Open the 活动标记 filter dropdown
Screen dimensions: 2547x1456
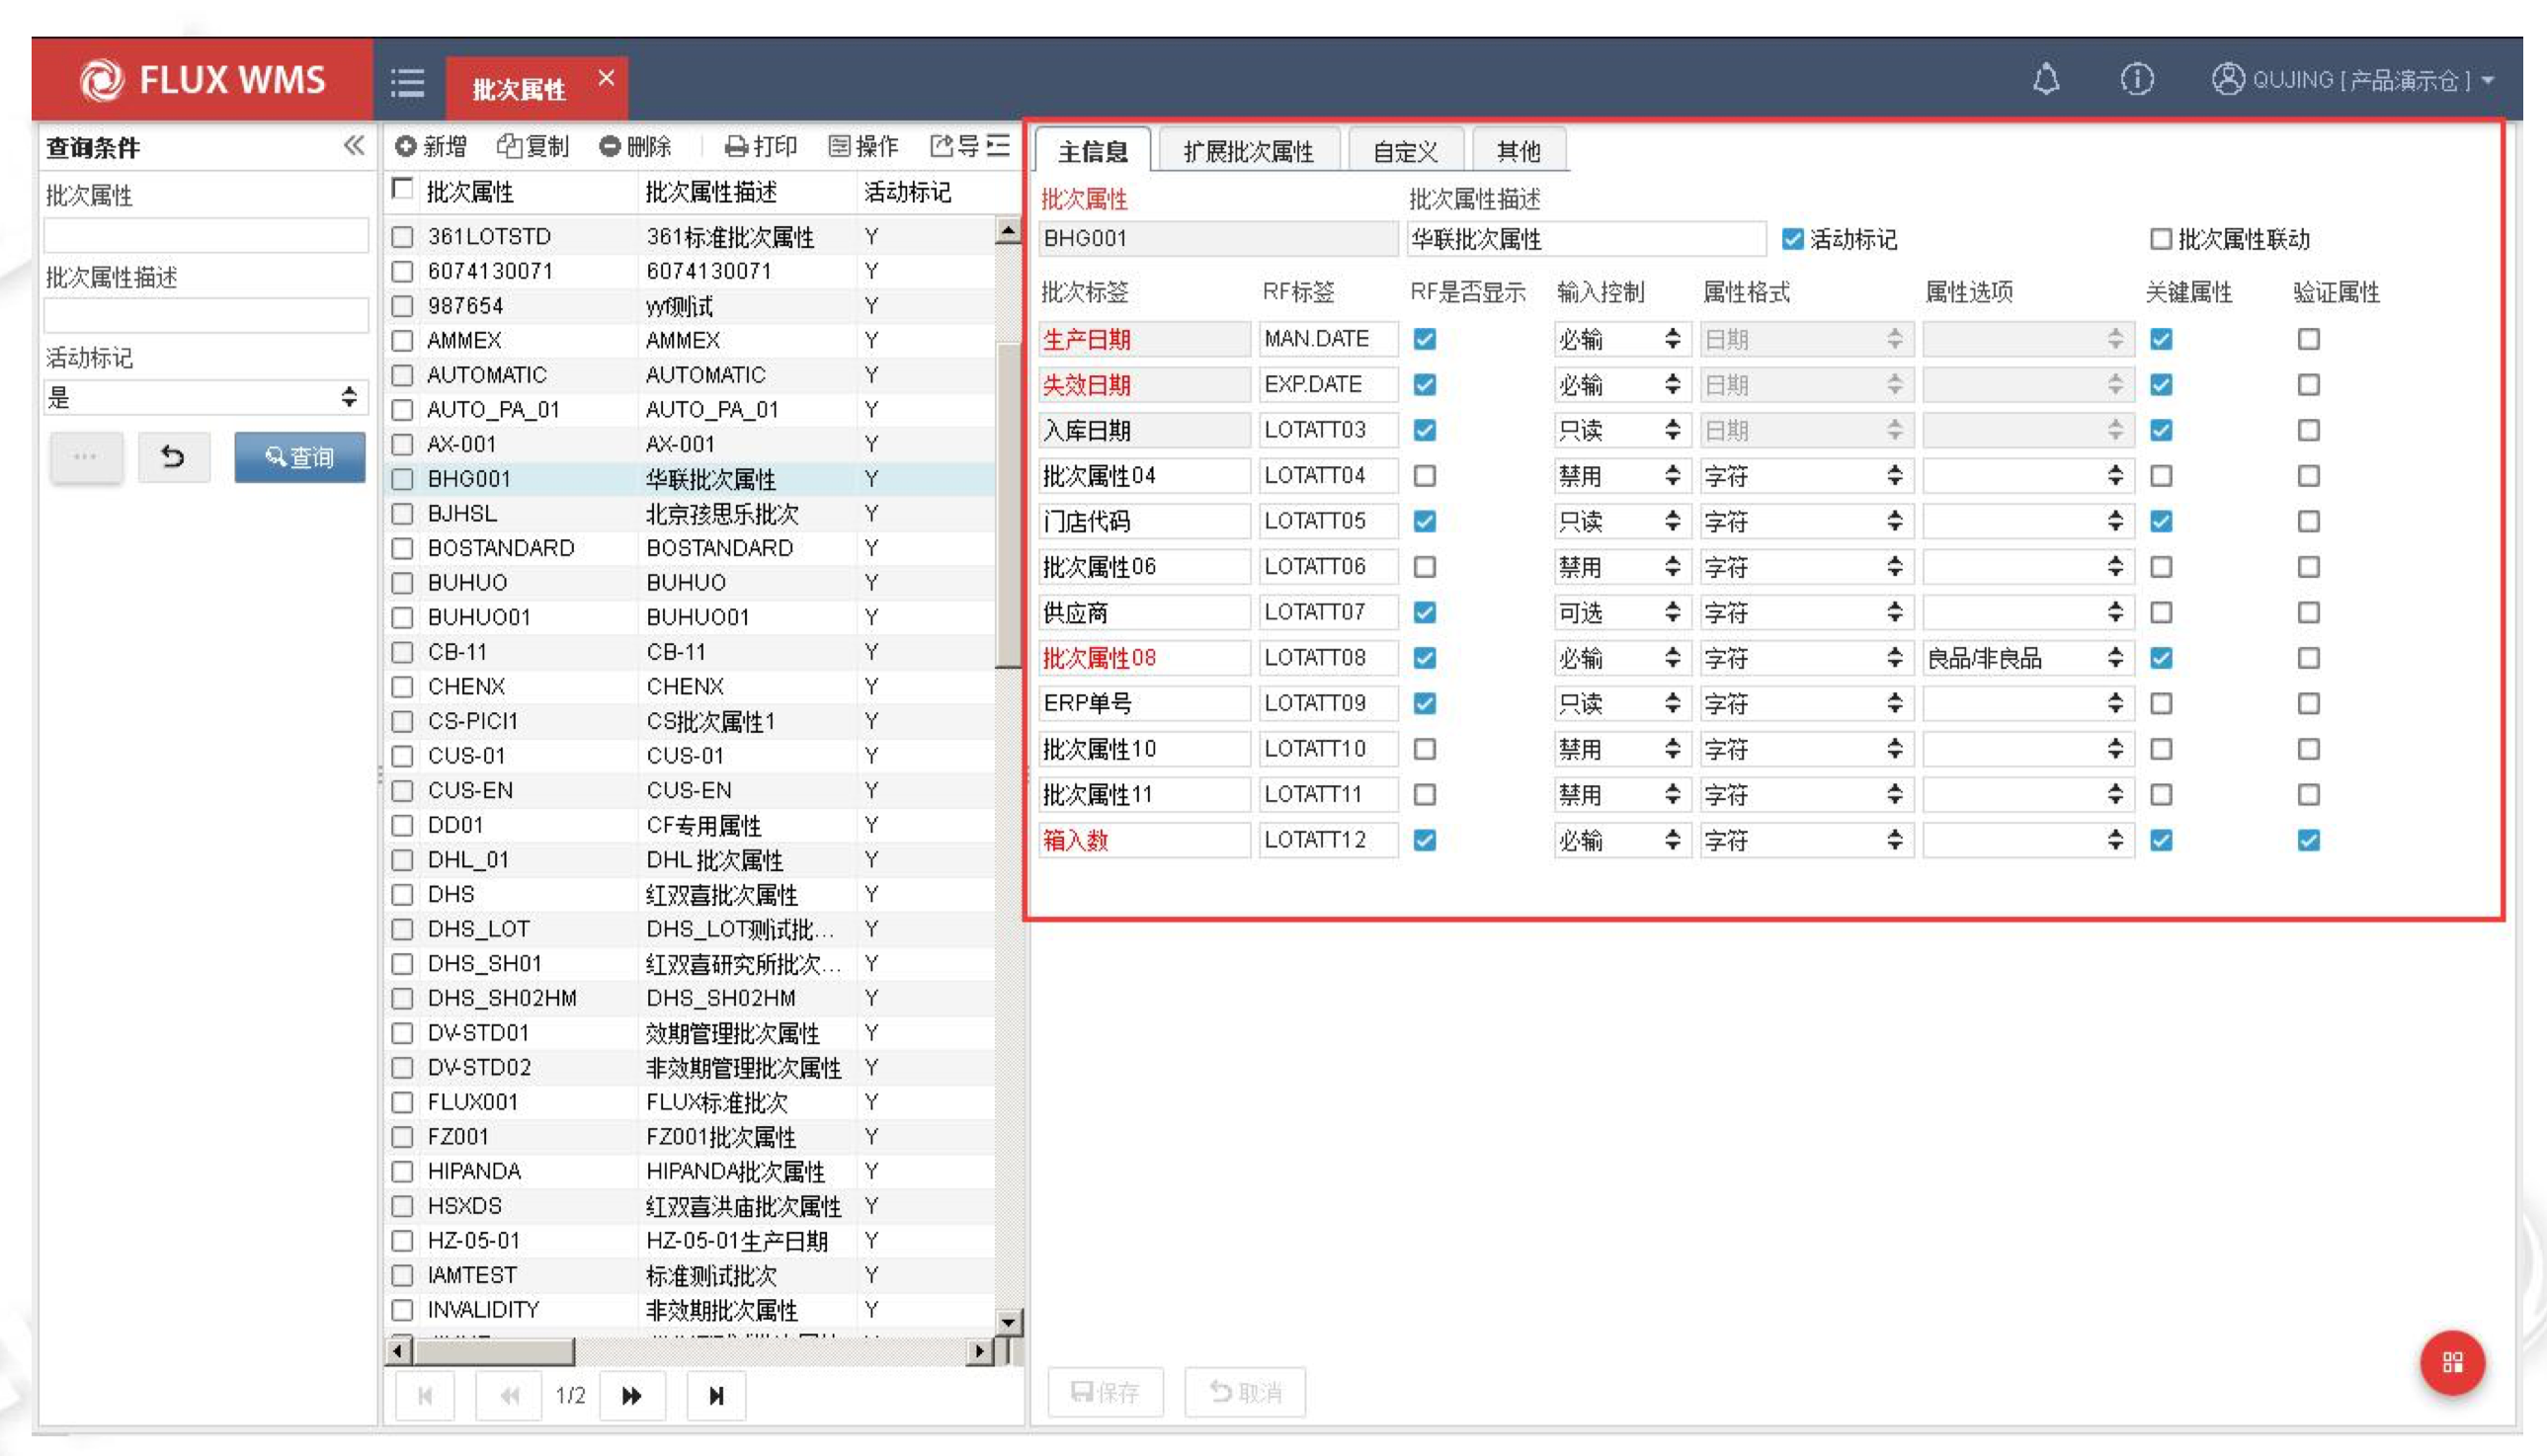(205, 398)
